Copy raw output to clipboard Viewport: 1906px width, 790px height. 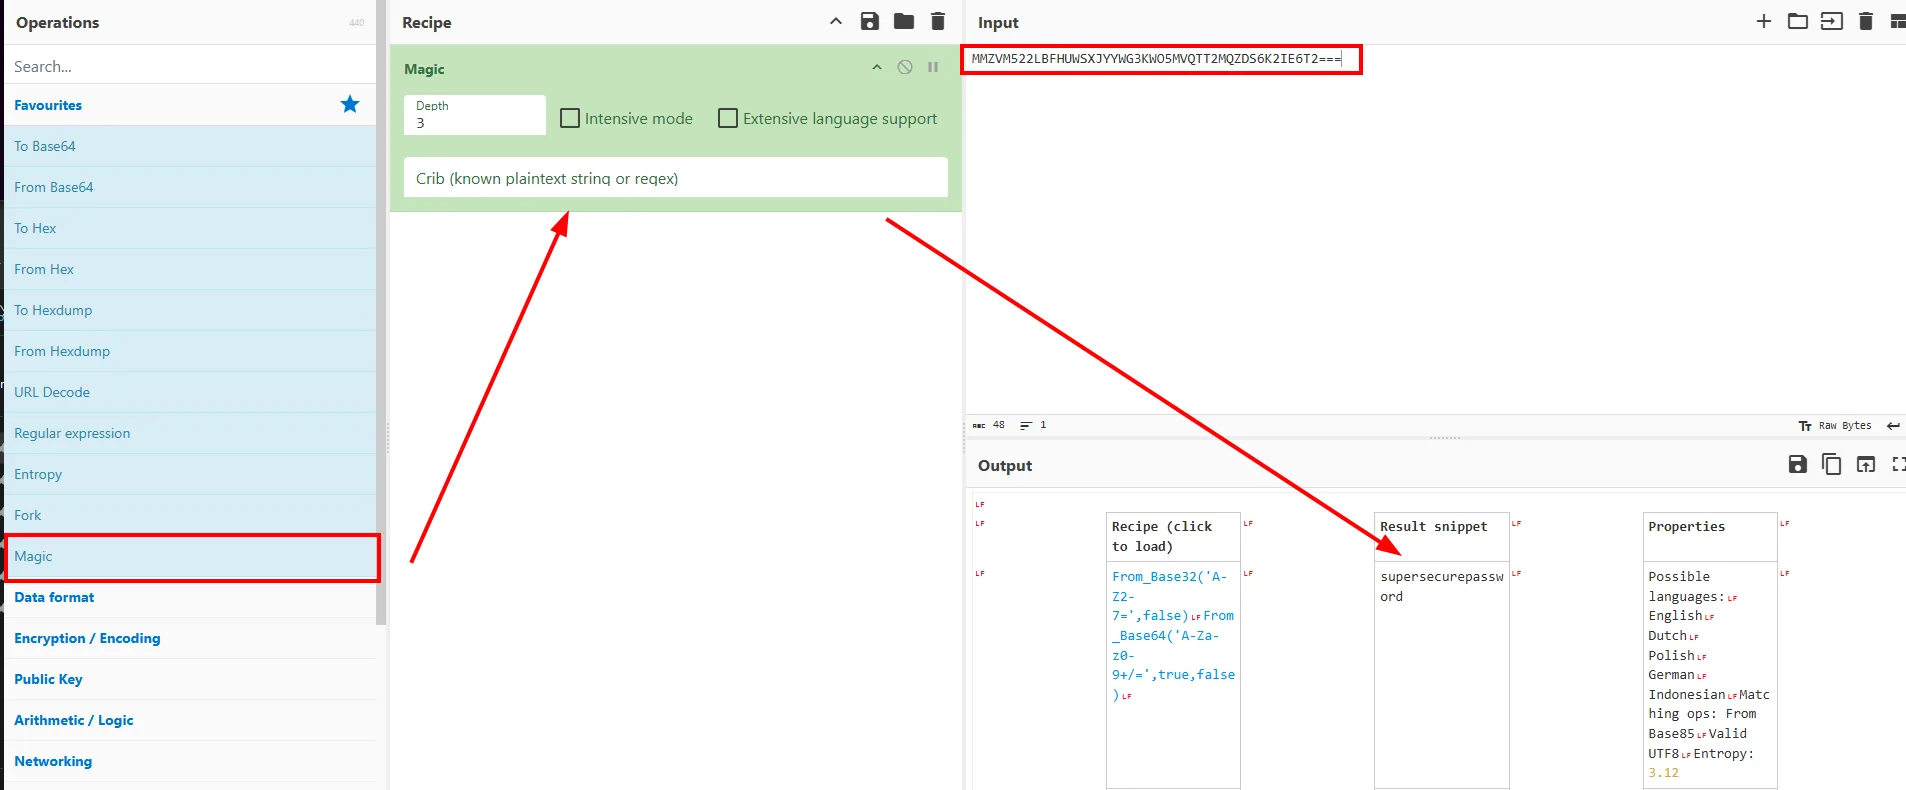[1832, 464]
